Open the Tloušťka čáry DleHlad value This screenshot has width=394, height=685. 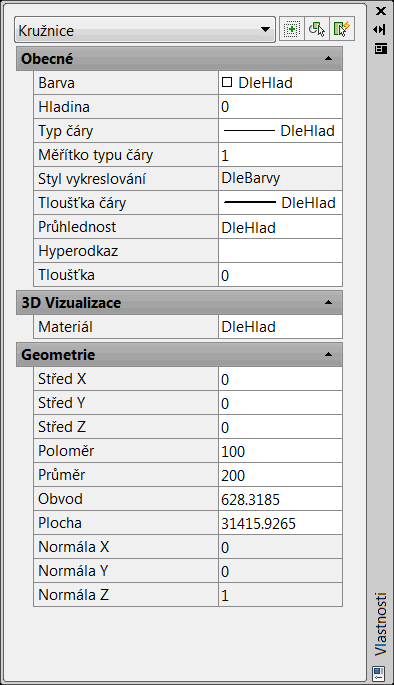[x=280, y=203]
